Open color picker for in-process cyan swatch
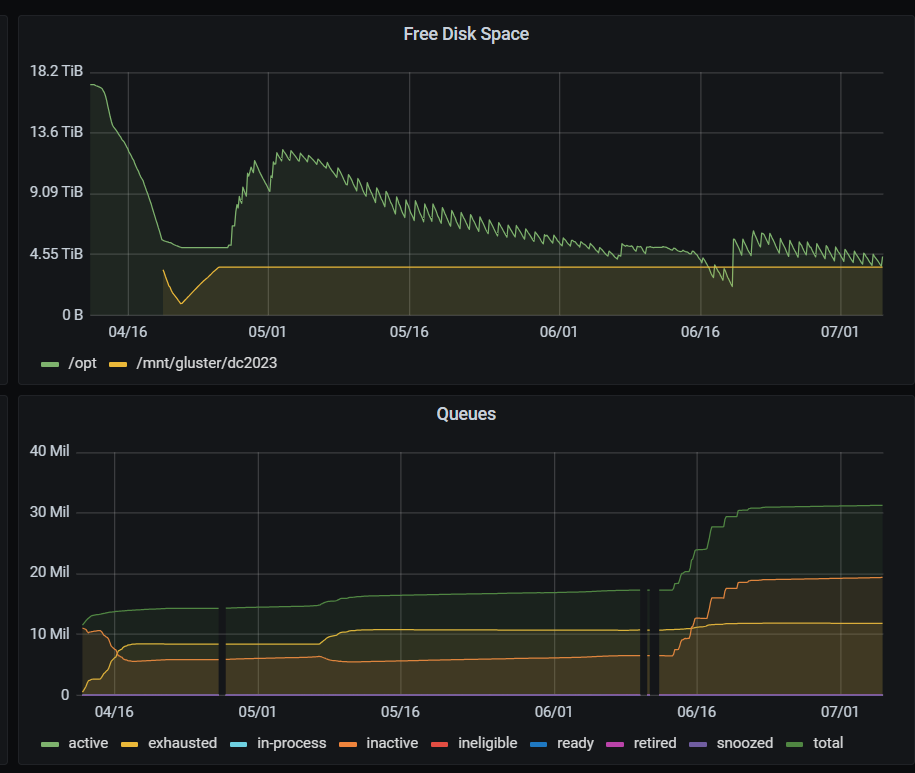The width and height of the screenshot is (915, 773). tap(239, 744)
